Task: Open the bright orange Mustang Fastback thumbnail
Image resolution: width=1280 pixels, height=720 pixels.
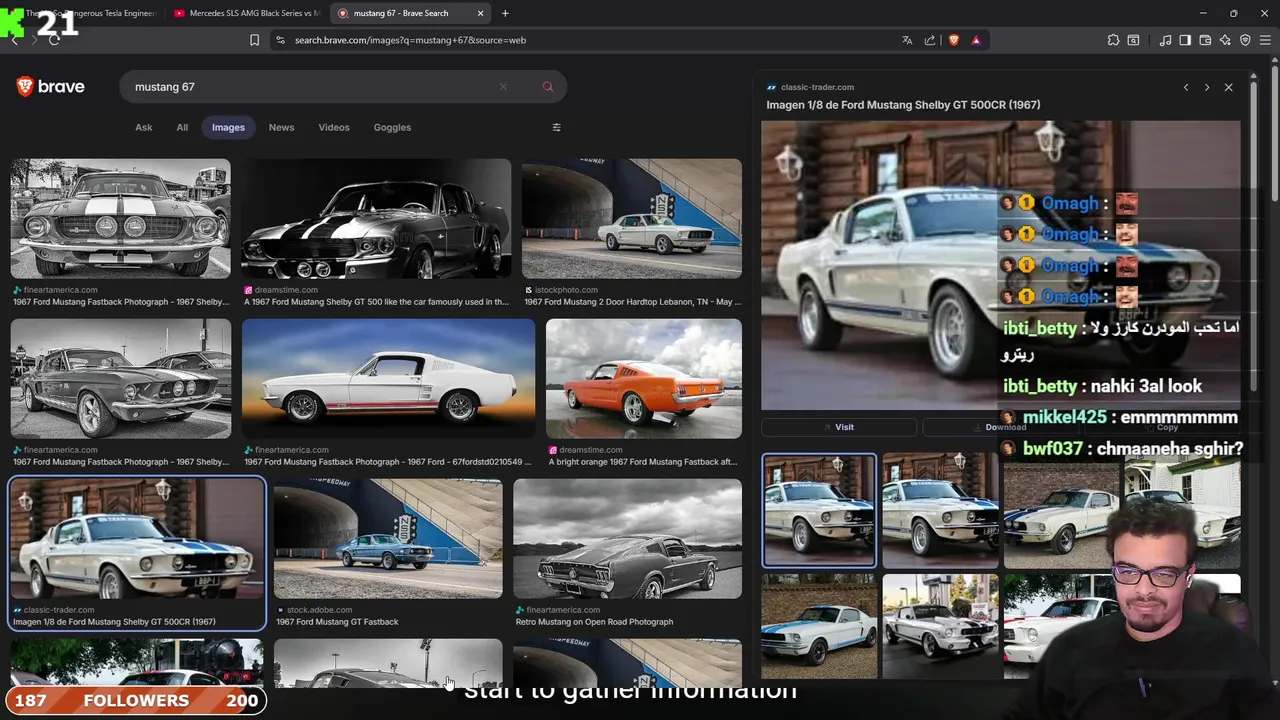Action: (644, 378)
